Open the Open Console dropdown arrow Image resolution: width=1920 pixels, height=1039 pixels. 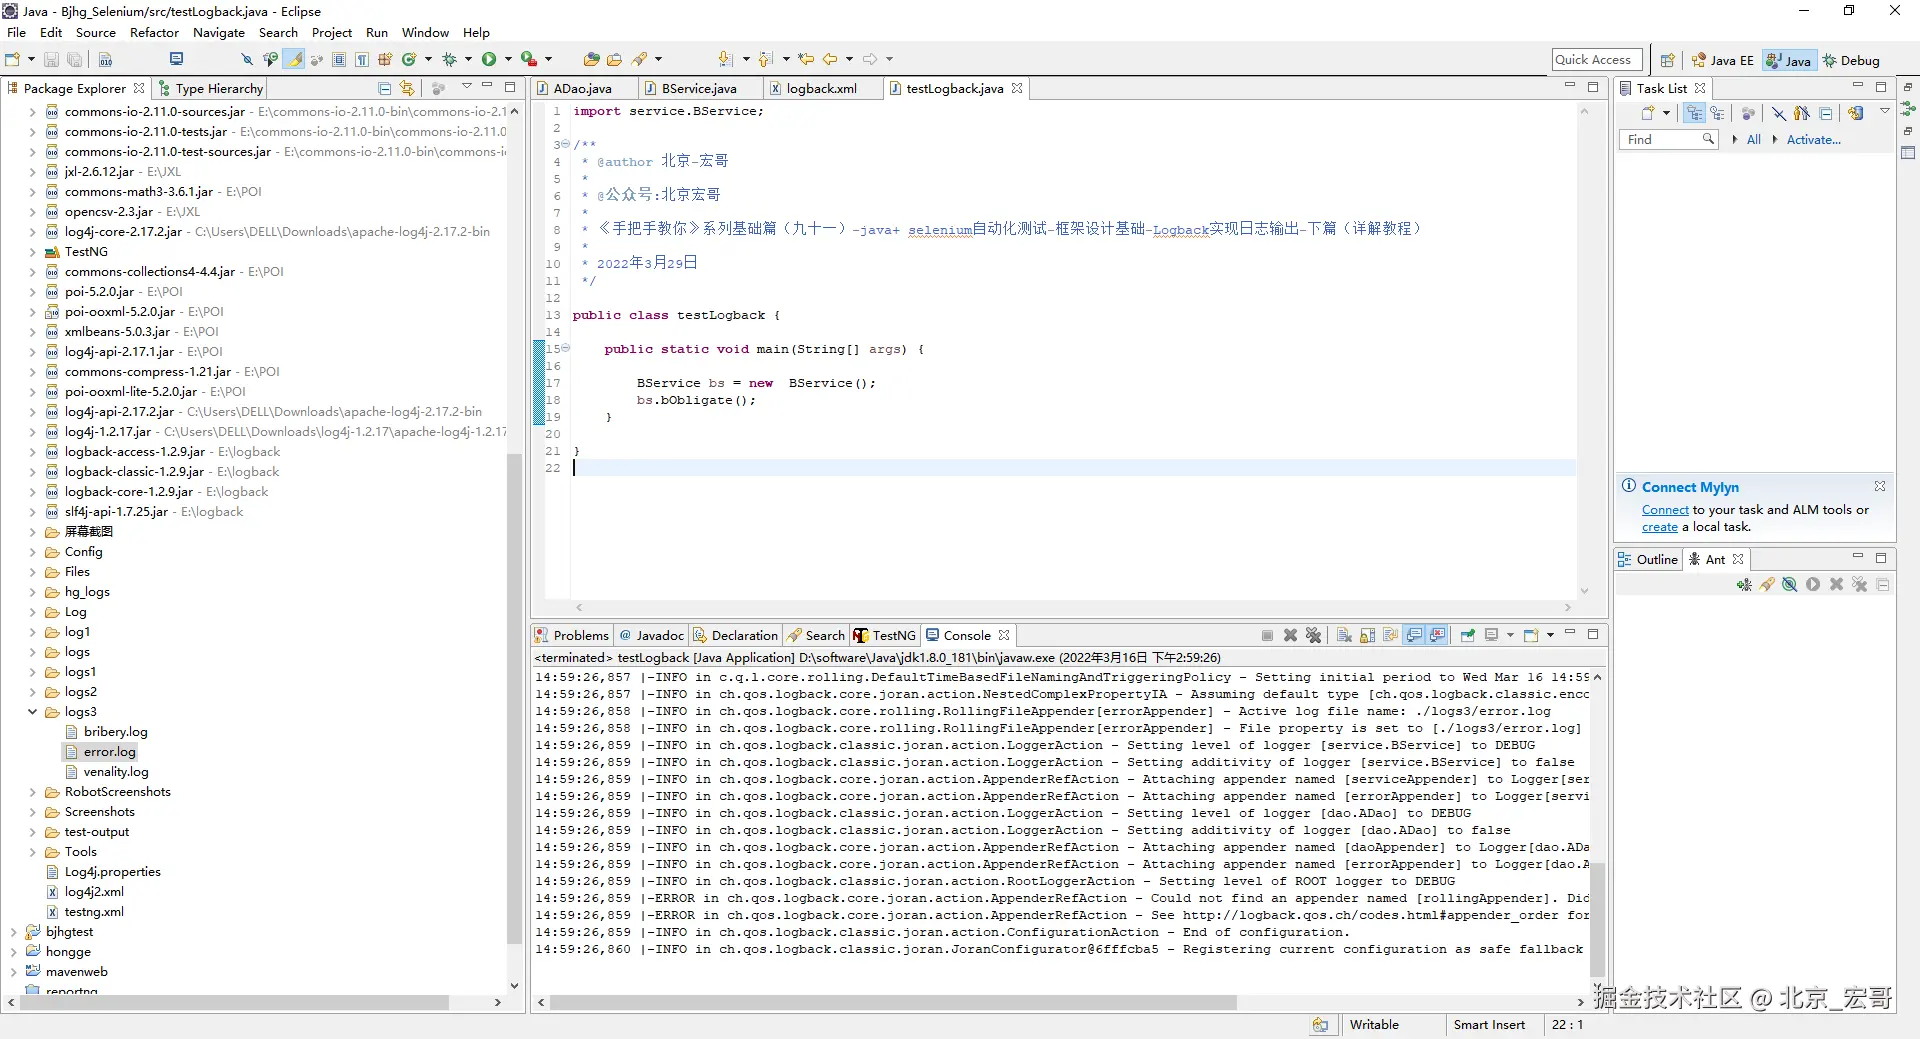[1550, 636]
